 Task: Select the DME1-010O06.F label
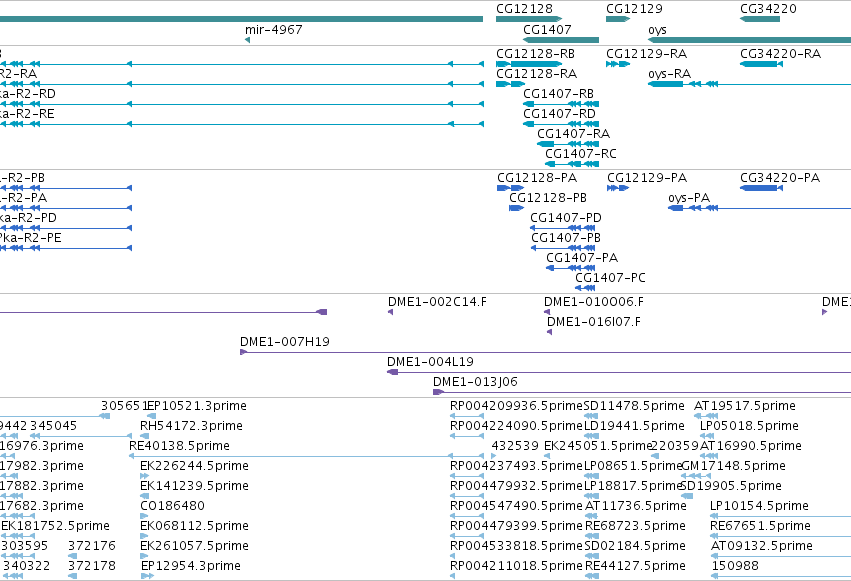[x=594, y=302]
